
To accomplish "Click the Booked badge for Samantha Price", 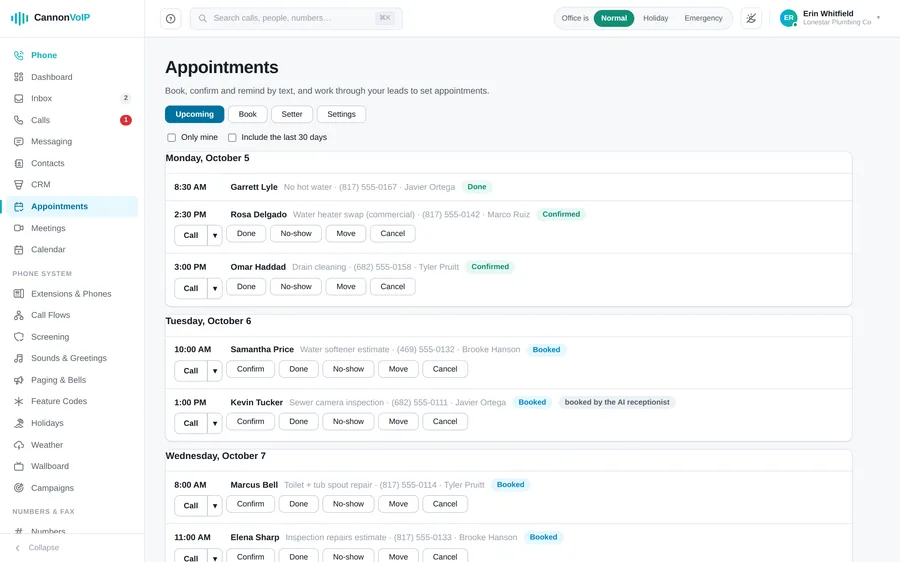I will point(546,350).
